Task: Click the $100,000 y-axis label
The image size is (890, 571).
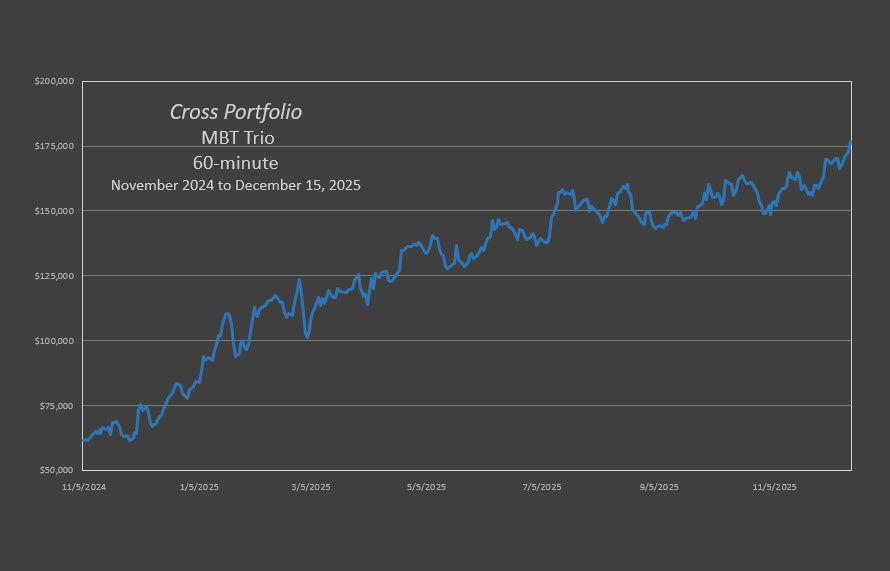Action: coord(55,341)
